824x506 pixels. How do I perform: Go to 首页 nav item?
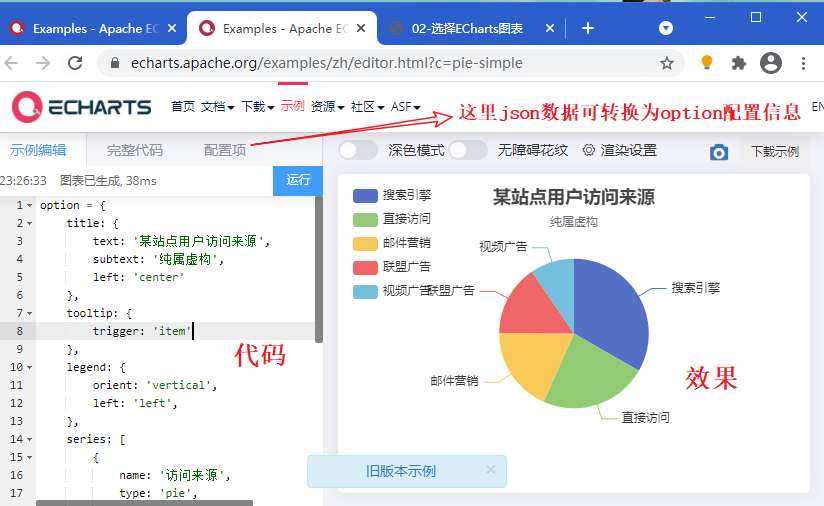pyautogui.click(x=183, y=107)
